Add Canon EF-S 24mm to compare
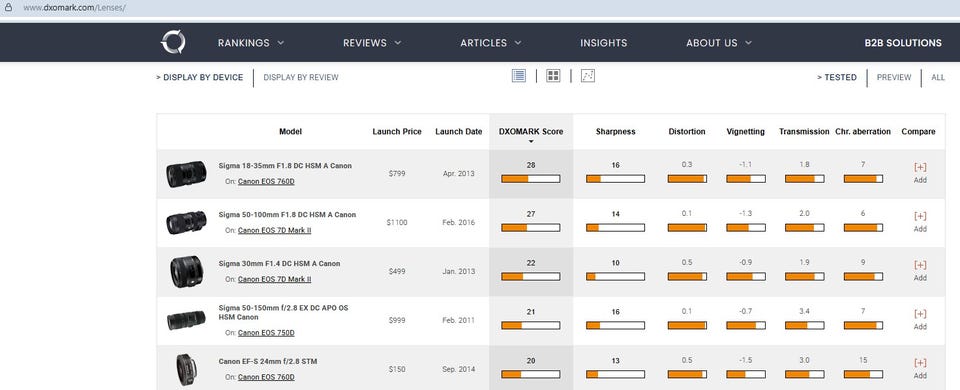The height and width of the screenshot is (390, 960). click(920, 369)
